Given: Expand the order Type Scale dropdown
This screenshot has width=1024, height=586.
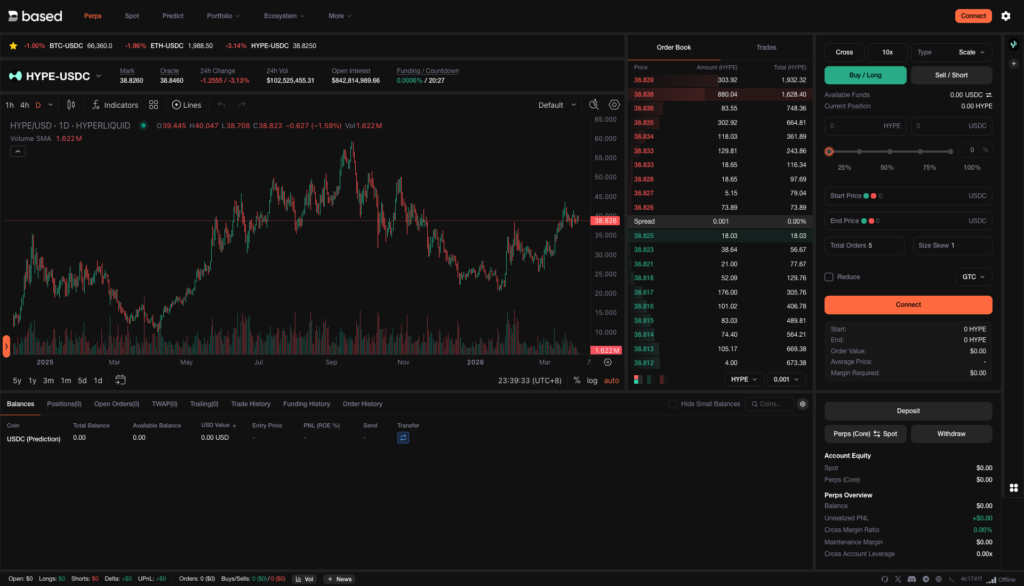Looking at the screenshot, I should (x=965, y=52).
